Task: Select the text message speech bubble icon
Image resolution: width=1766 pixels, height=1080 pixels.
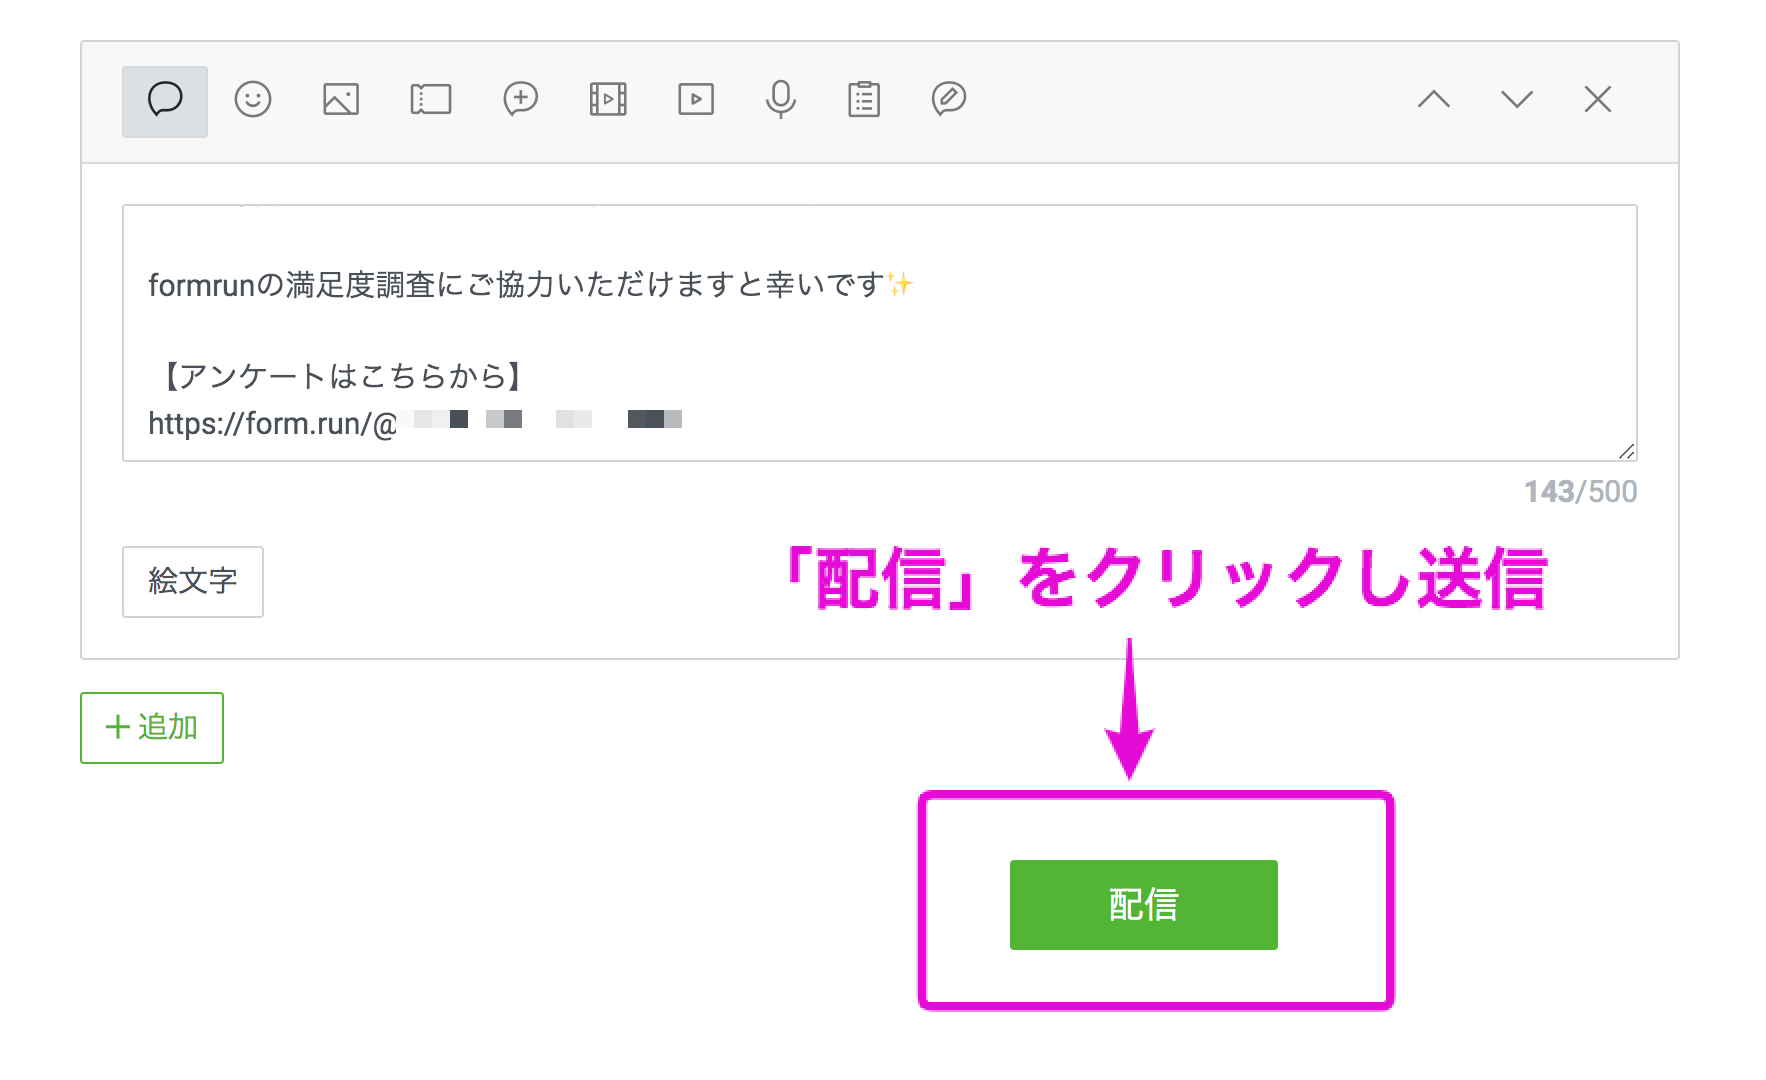Action: tap(165, 101)
